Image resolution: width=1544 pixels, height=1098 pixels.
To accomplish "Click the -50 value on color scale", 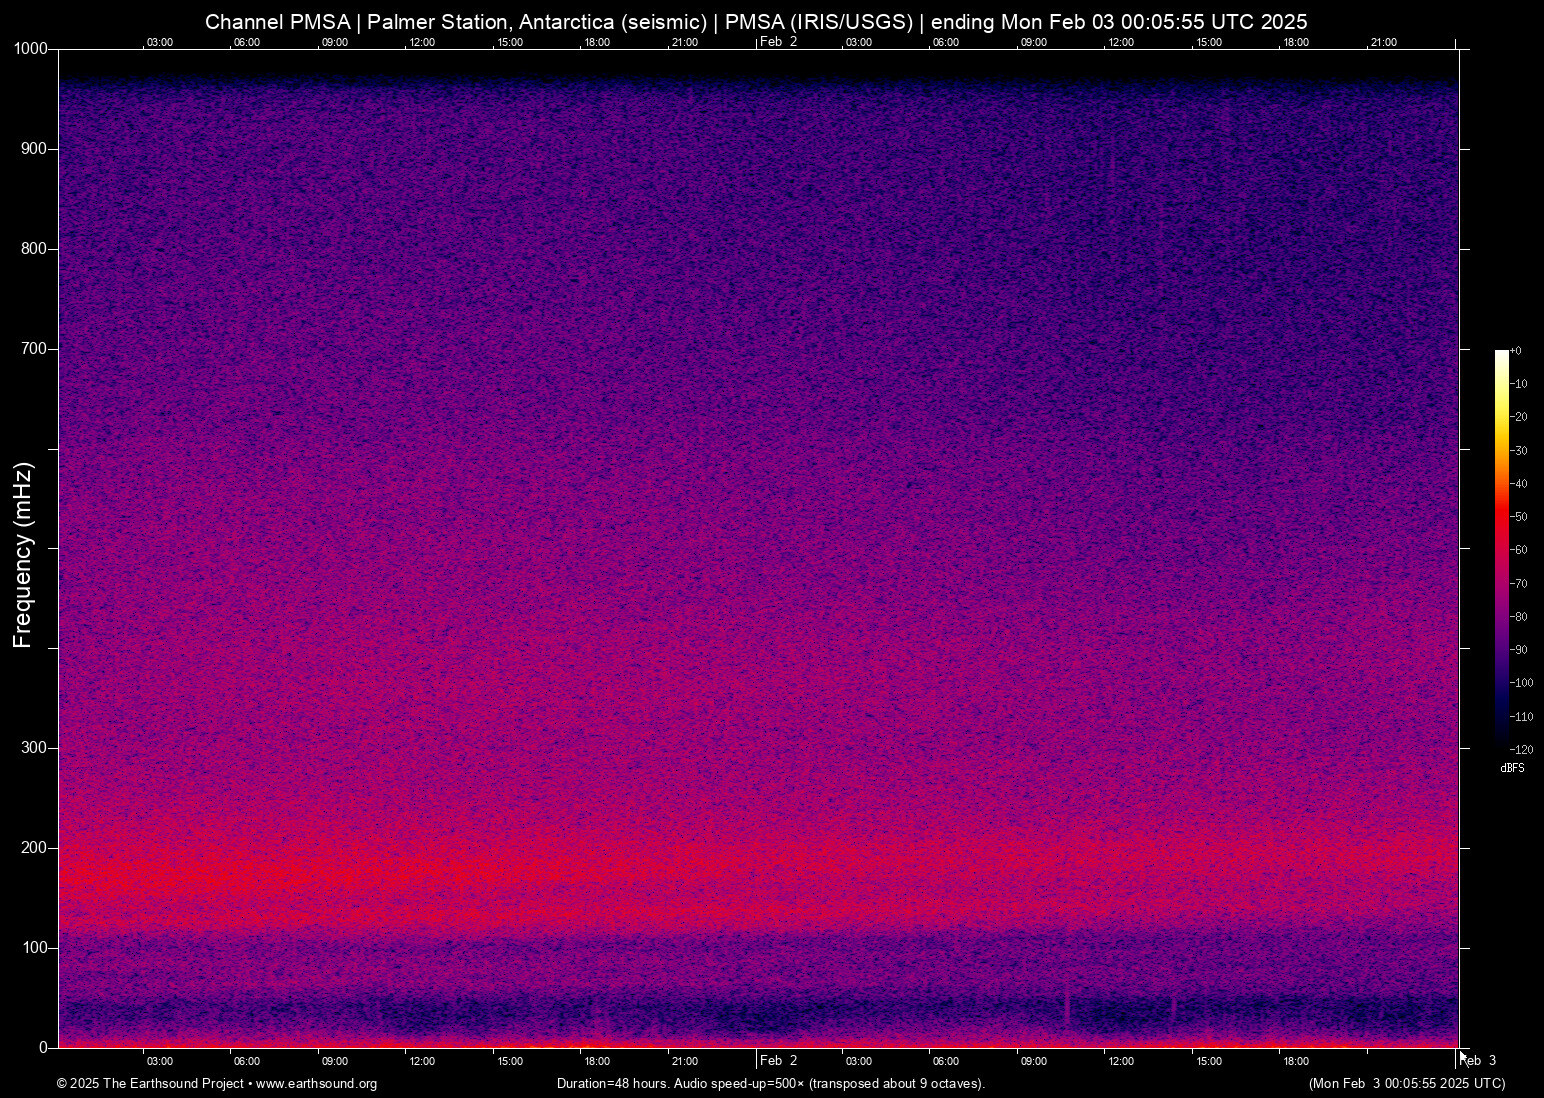I will [1519, 517].
